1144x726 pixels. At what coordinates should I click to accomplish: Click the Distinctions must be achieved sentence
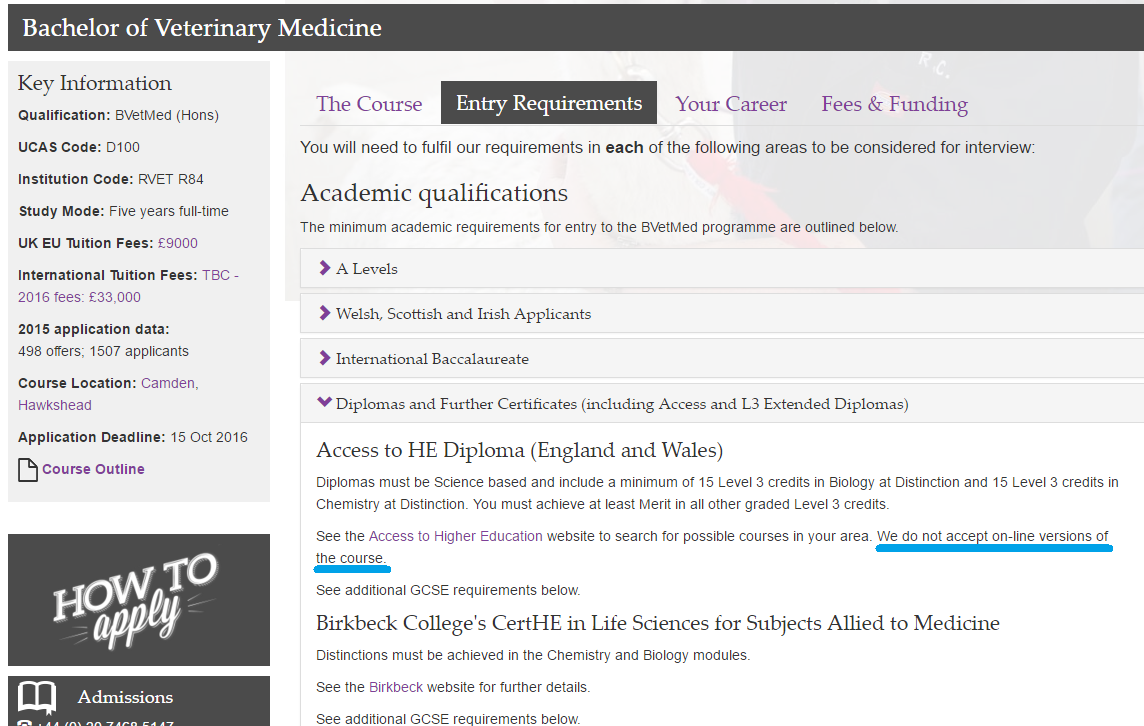click(533, 655)
